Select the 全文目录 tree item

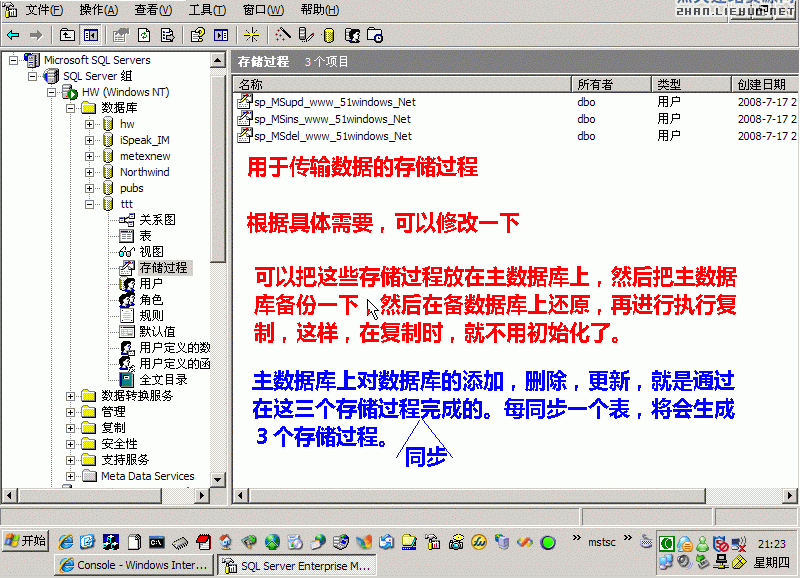click(x=163, y=380)
